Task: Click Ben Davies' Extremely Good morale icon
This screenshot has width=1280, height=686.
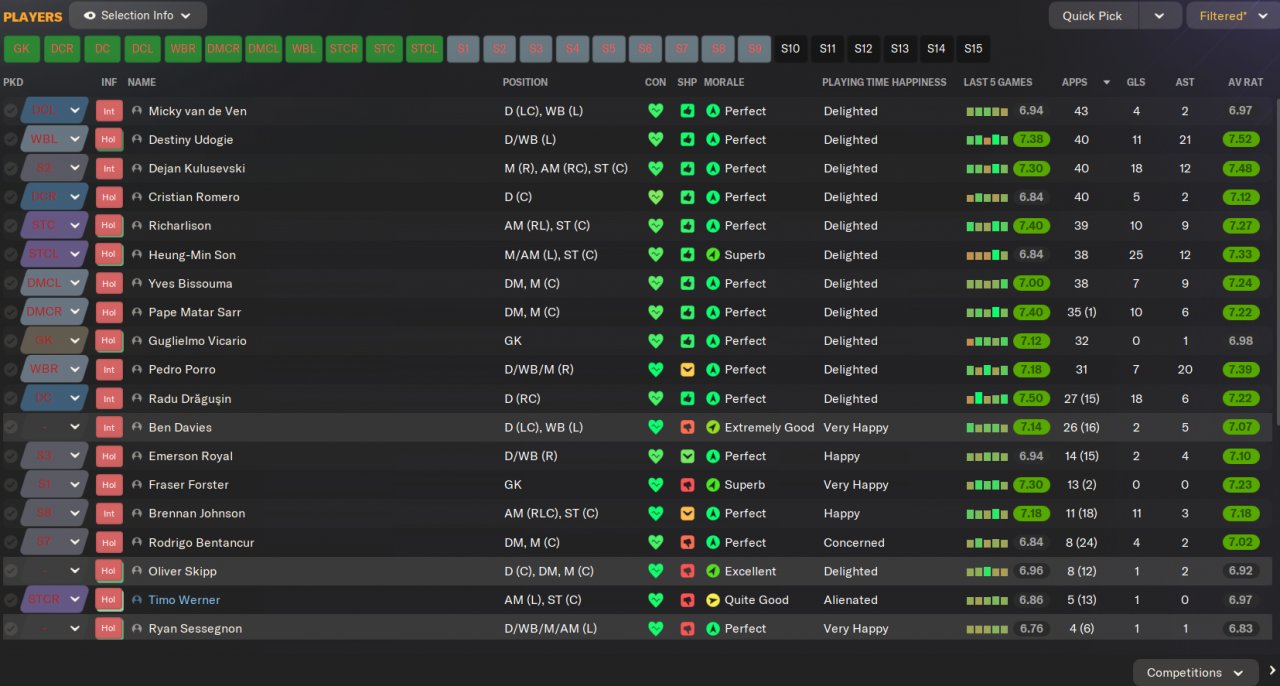Action: 713,427
